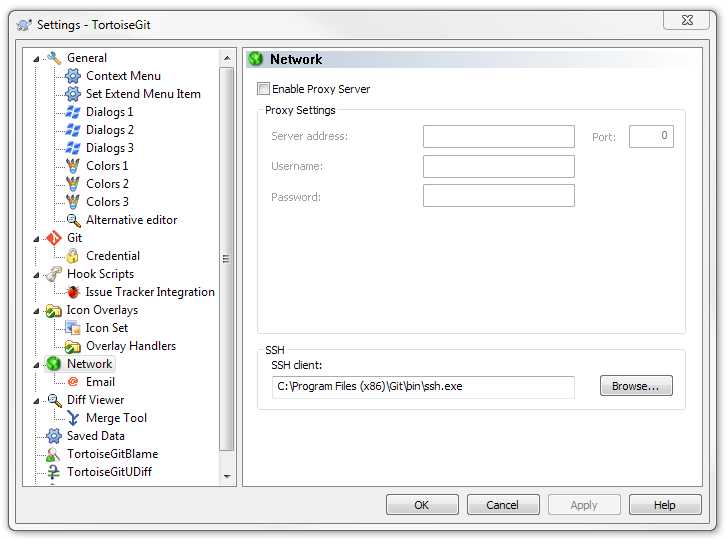Viewport: 727px width, 540px height.
Task: Collapse the Hook Scripts tree node
Action: (x=36, y=275)
